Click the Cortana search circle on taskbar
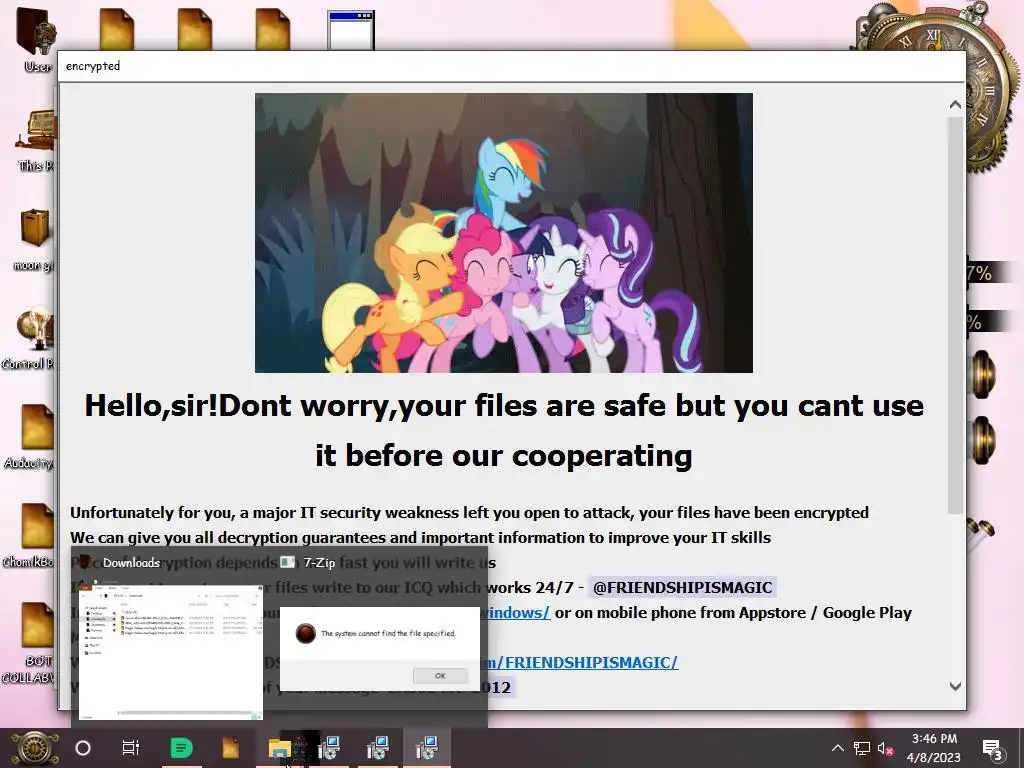This screenshot has height=768, width=1024. coord(83,748)
